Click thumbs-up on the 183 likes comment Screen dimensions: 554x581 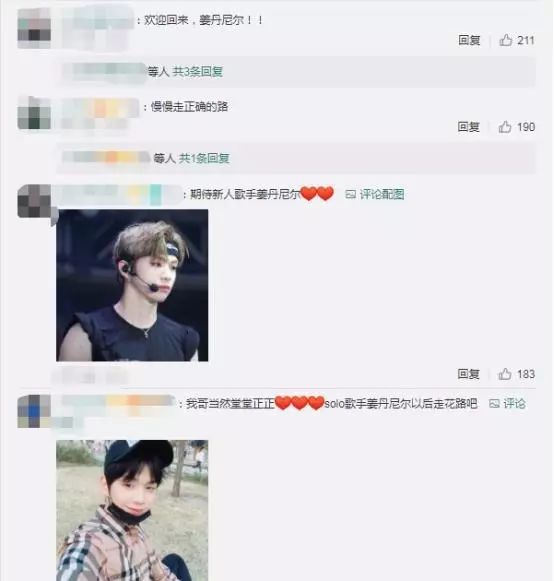pos(505,374)
